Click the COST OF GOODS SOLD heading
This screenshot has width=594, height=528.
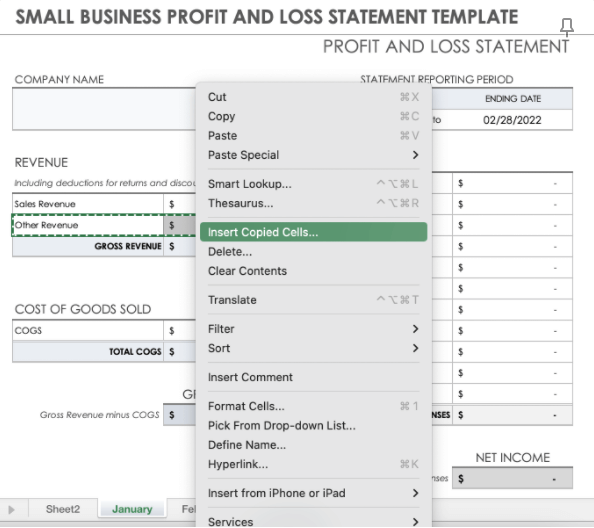click(83, 309)
